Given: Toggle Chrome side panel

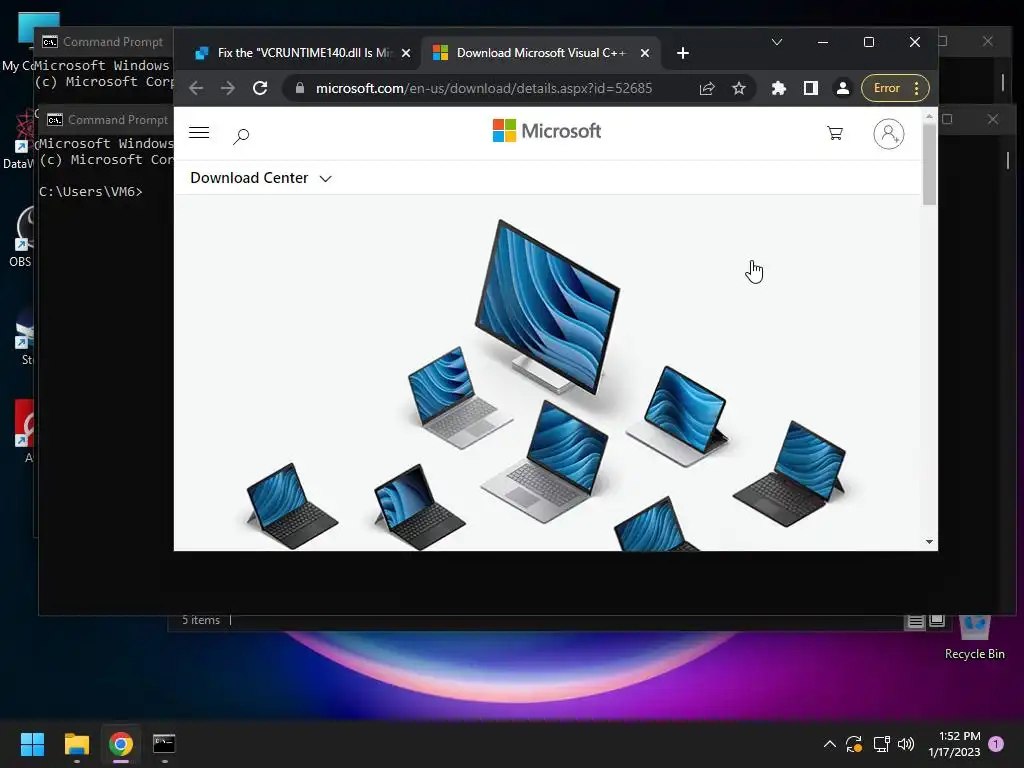Looking at the screenshot, I should point(810,88).
